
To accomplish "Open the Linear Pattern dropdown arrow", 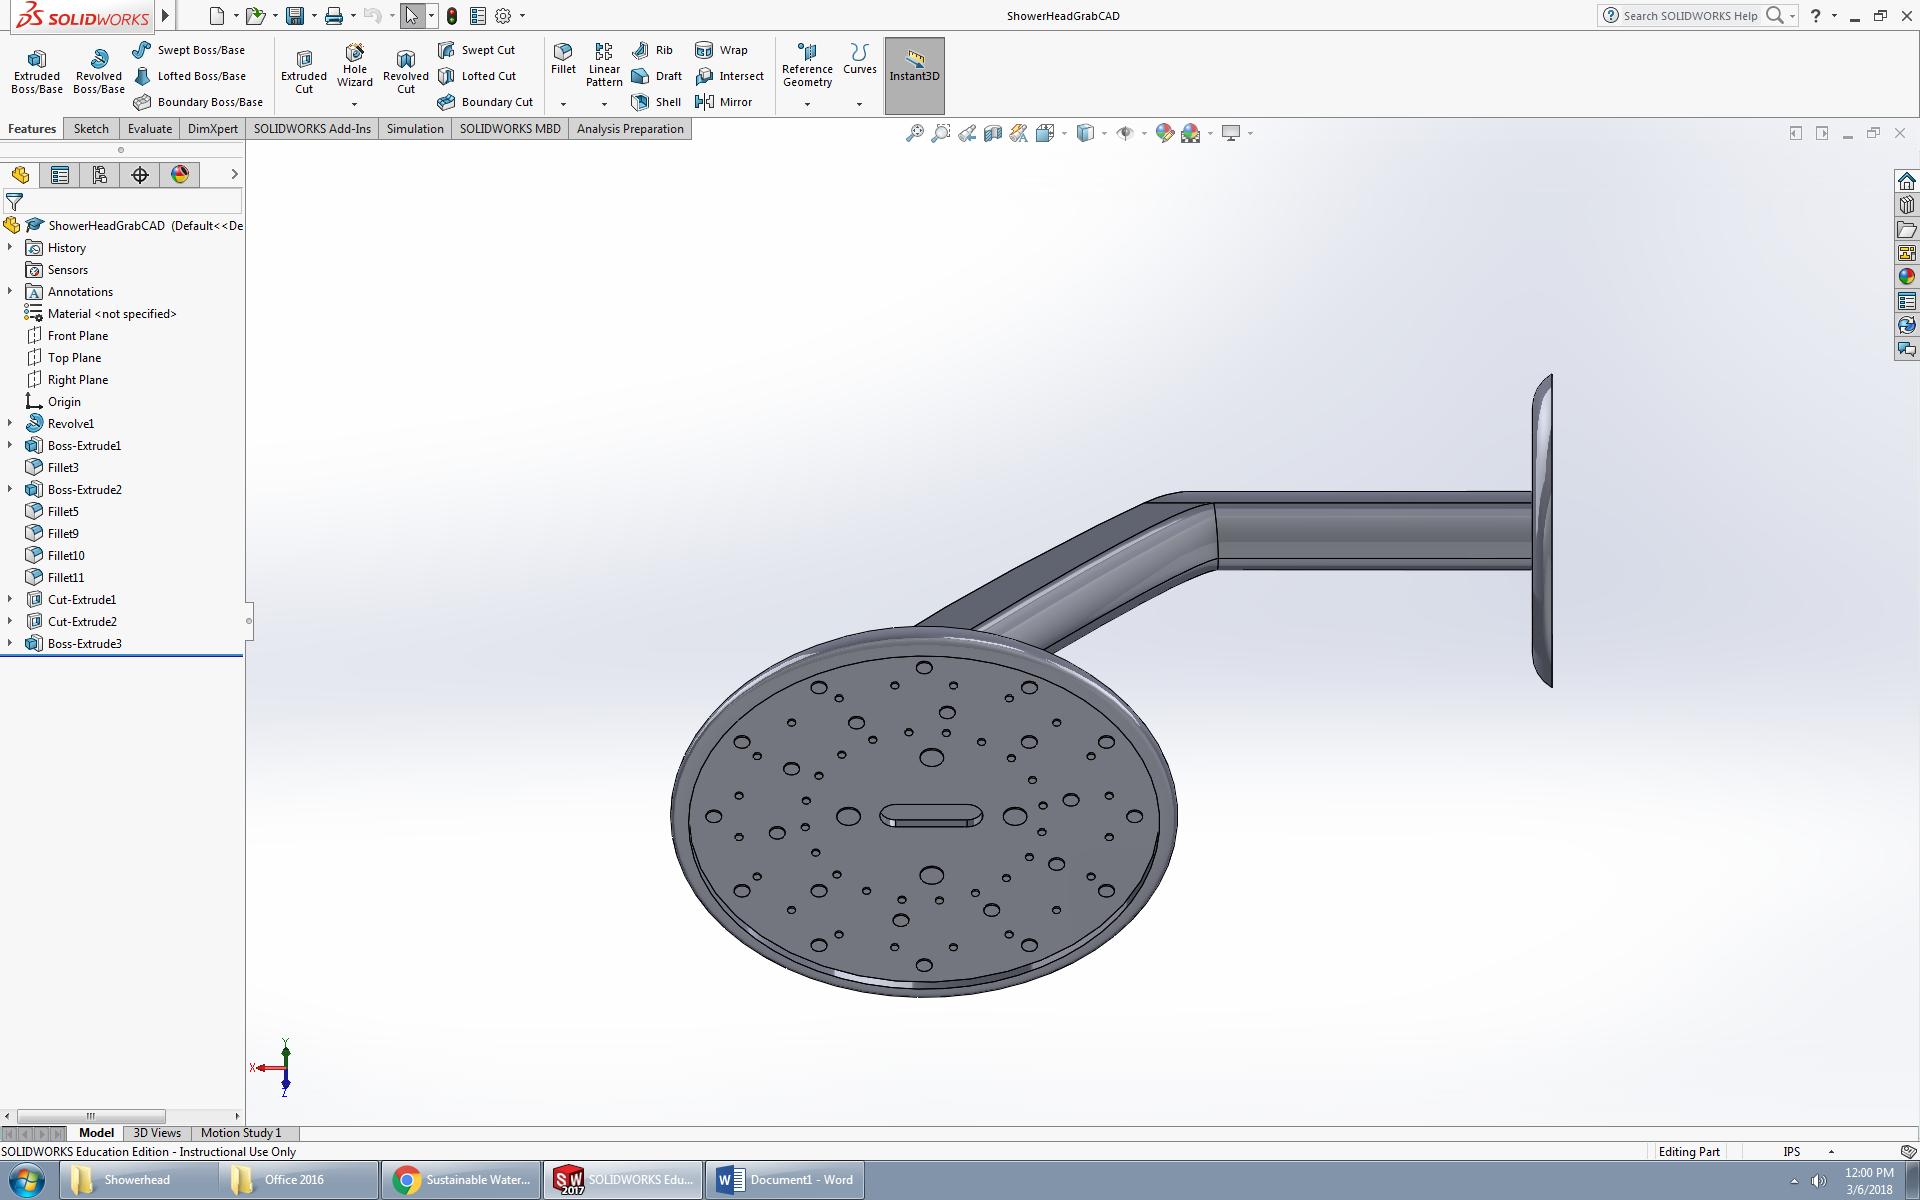I will 604,104.
